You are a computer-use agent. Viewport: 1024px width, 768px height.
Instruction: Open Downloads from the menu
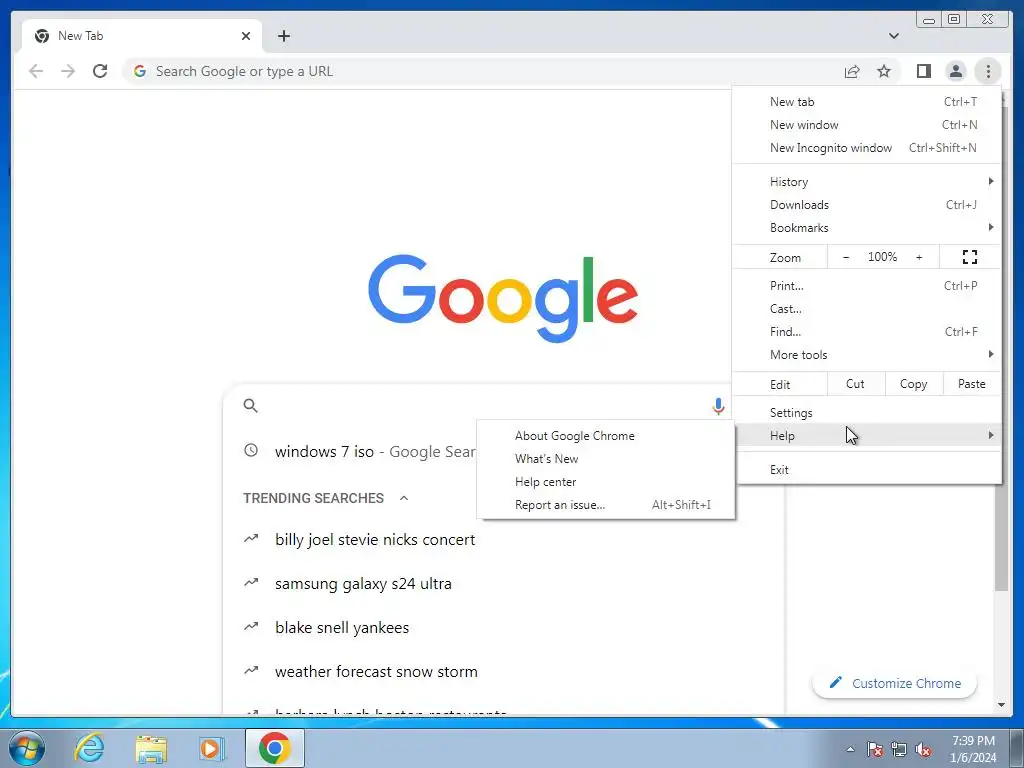click(x=867, y=204)
